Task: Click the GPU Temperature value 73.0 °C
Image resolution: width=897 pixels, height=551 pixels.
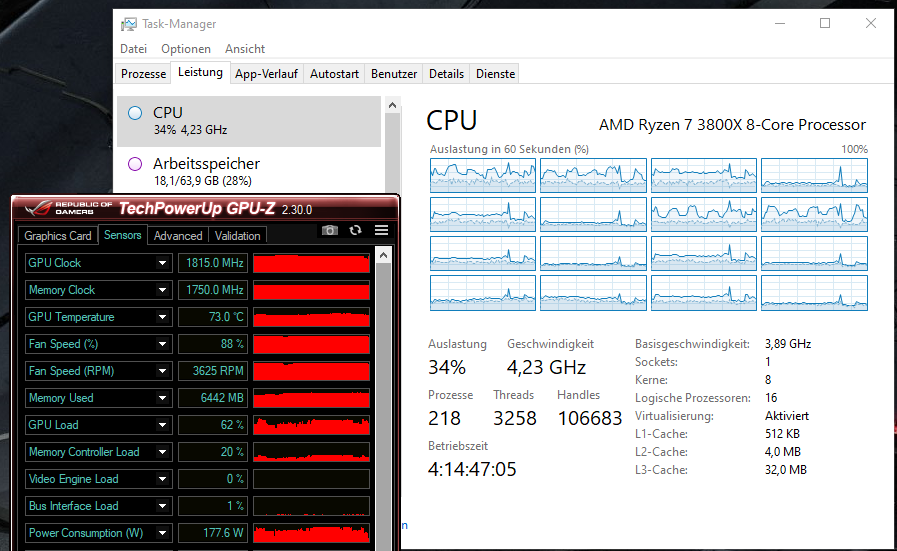Action: tap(213, 317)
